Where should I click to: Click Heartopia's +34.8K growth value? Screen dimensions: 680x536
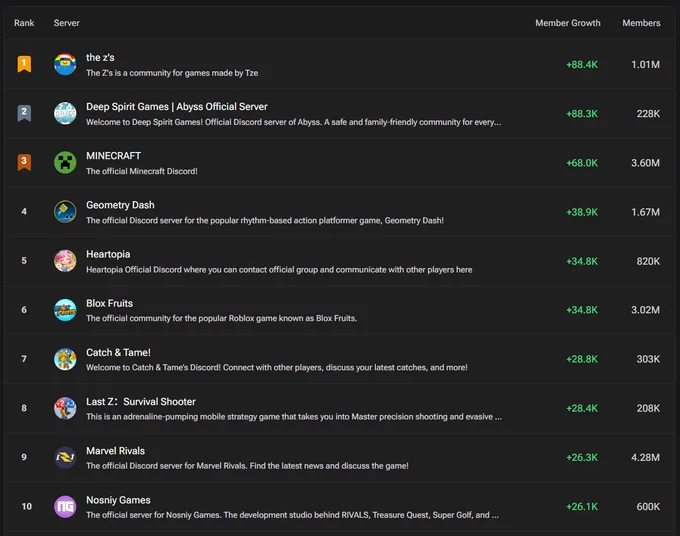582,261
